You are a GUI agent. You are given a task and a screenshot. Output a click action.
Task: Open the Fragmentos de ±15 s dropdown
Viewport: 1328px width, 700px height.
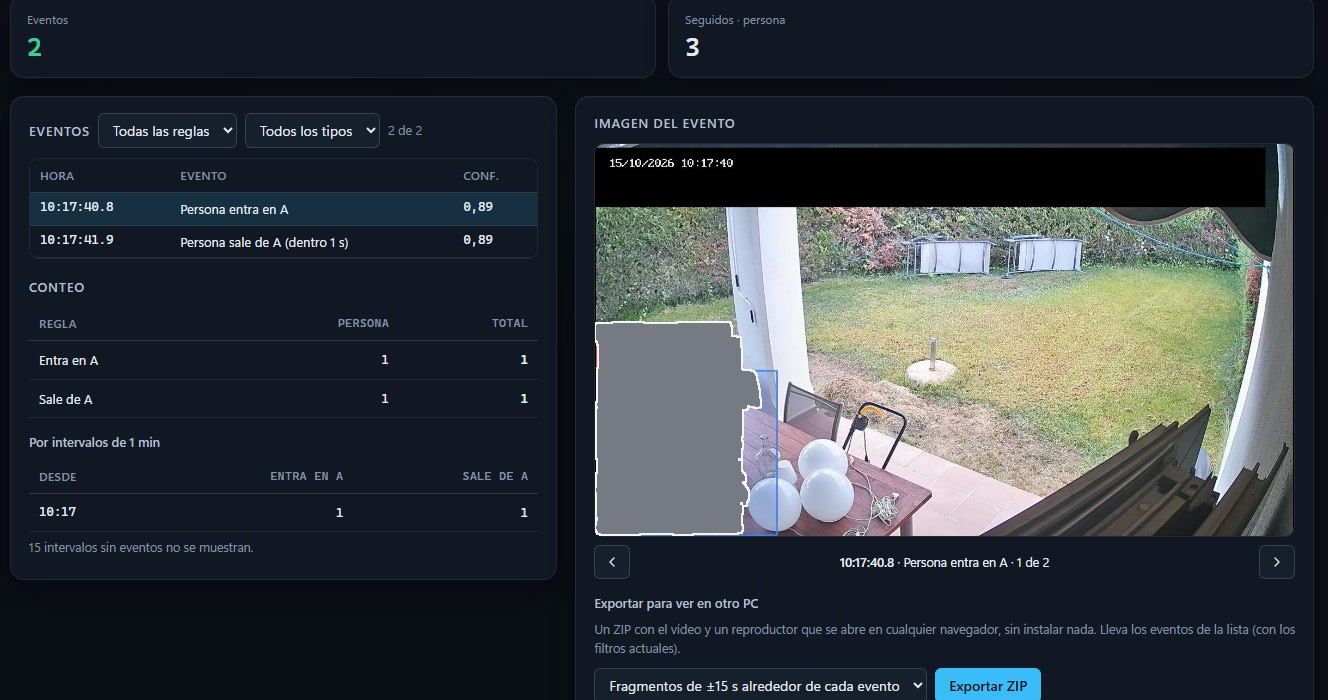click(760, 685)
